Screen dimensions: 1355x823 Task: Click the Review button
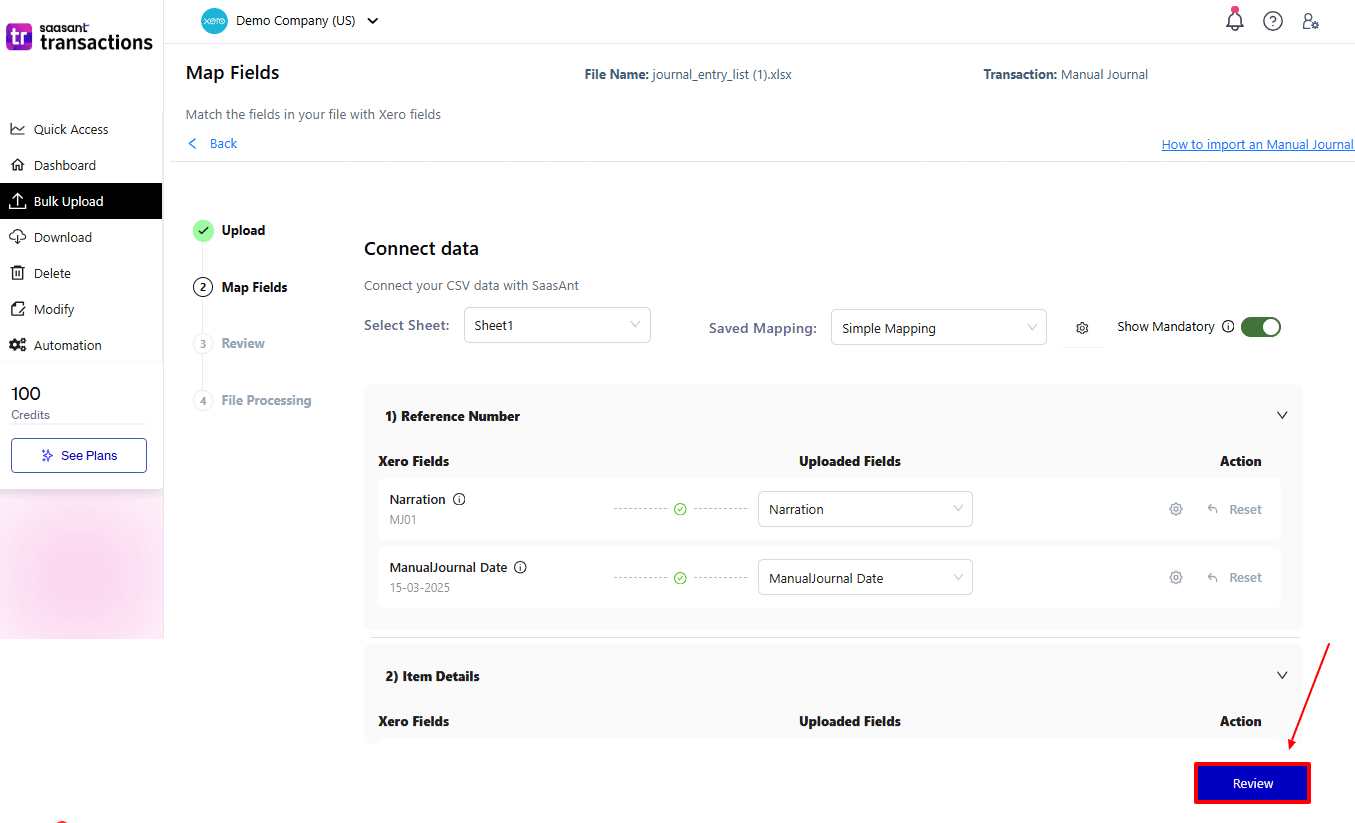1251,783
